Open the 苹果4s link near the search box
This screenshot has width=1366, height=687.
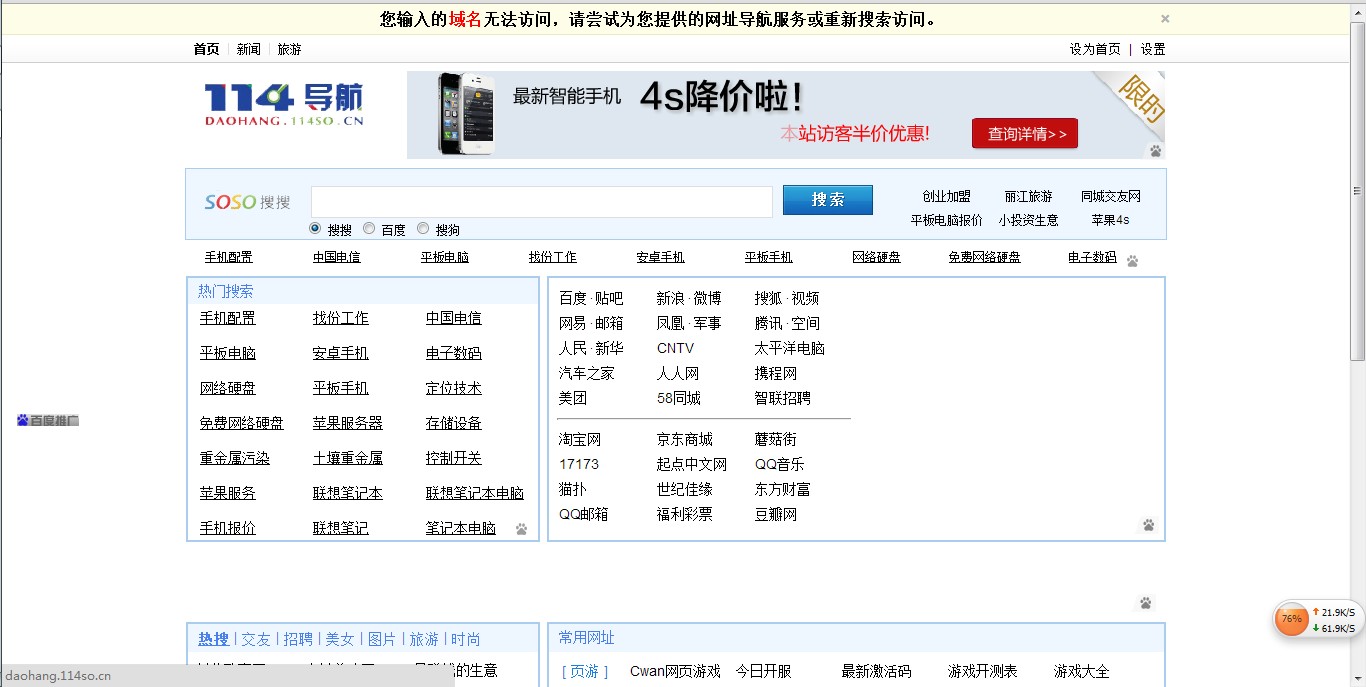[1110, 221]
